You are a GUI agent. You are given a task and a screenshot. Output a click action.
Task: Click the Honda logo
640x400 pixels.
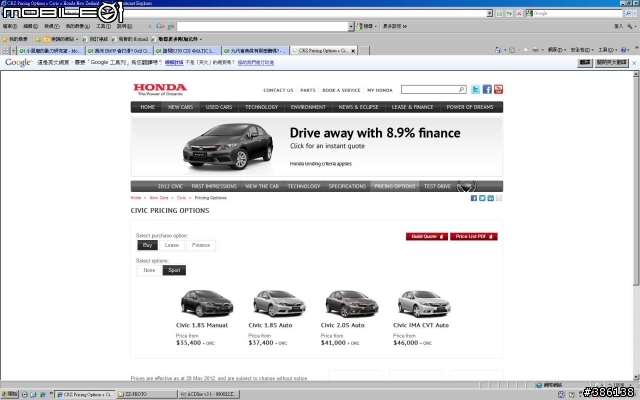click(160, 89)
